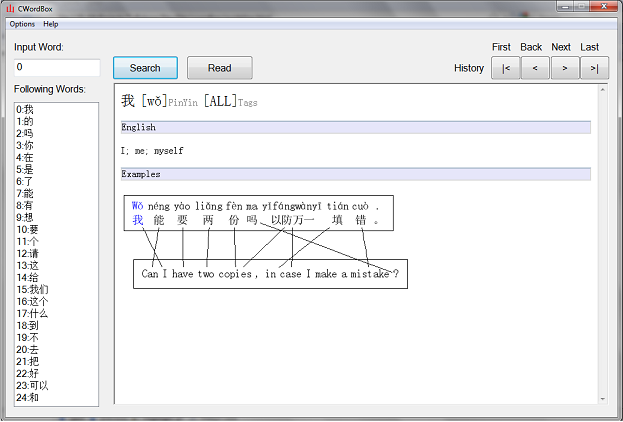Image resolution: width=623 pixels, height=422 pixels.
Task: Jump to last history entry
Action: 594,68
